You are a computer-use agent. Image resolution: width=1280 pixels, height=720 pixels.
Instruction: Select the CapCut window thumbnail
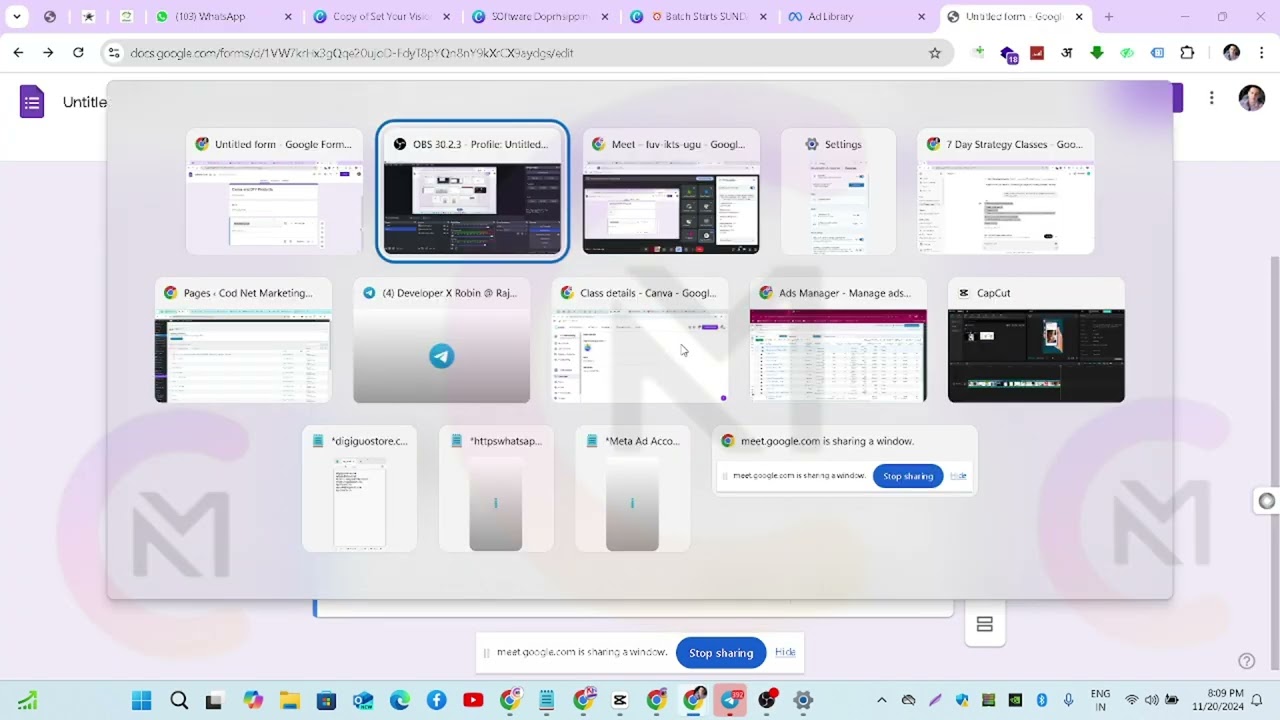coord(1036,341)
